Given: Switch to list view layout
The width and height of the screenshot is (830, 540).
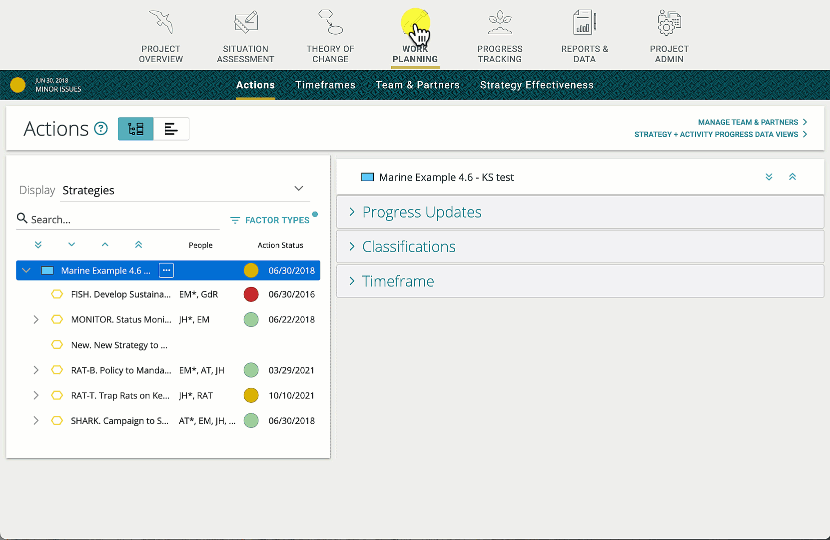Looking at the screenshot, I should click(x=171, y=129).
